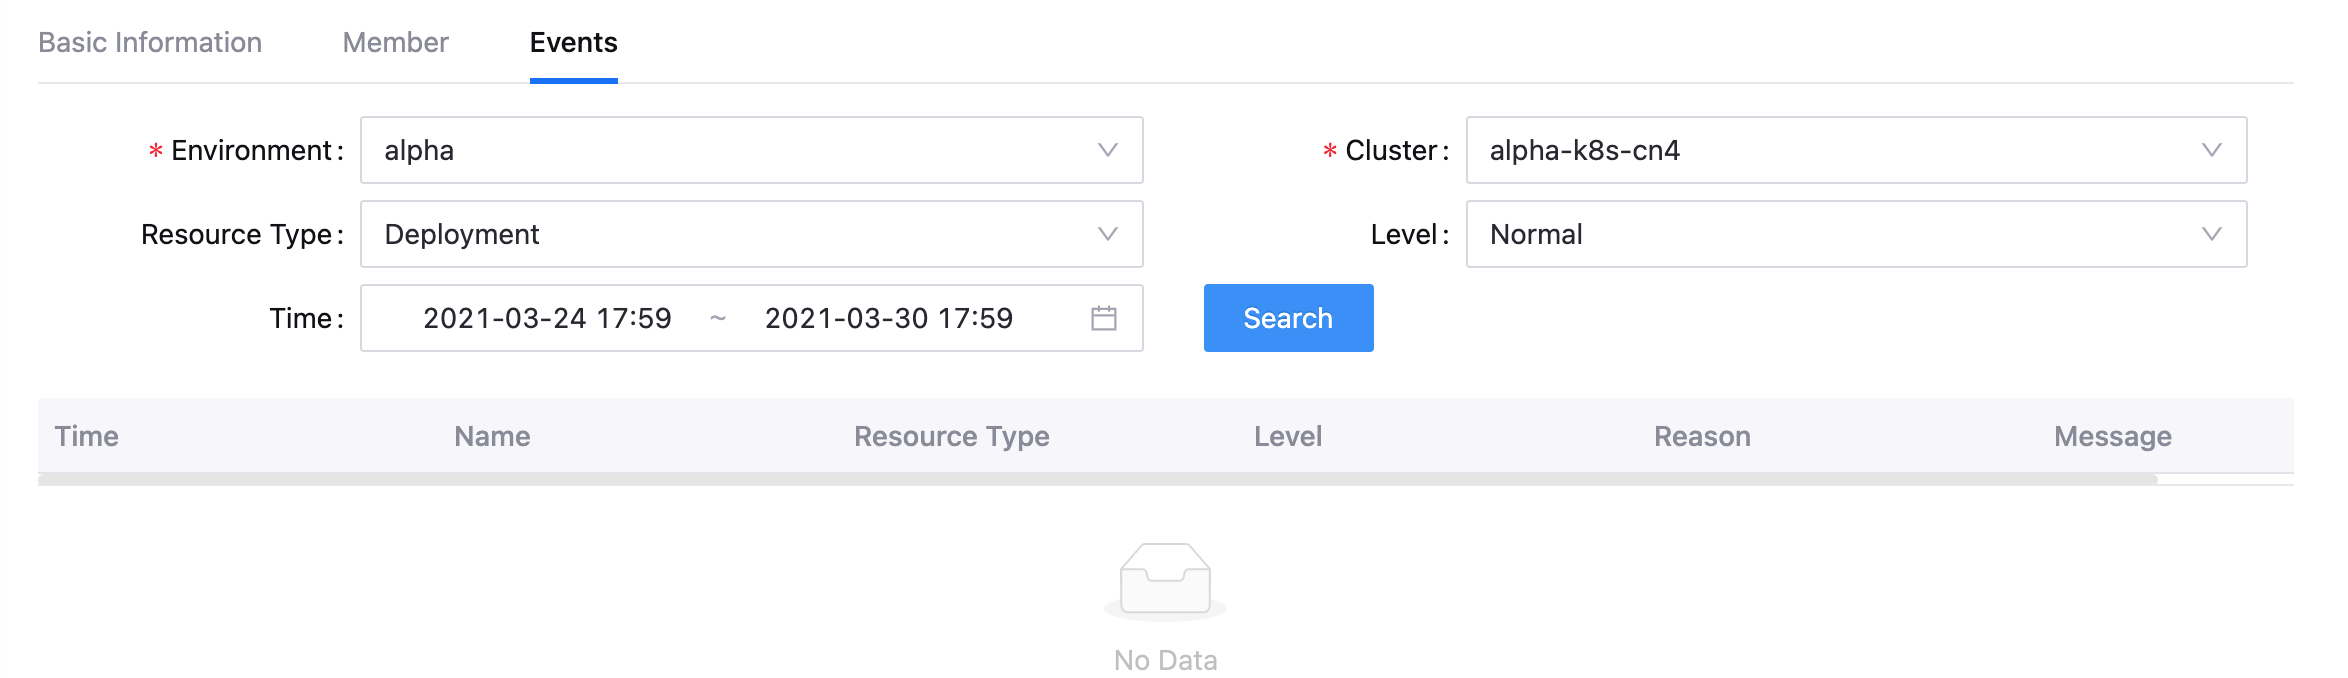
Task: Click the Resource Type column header
Action: point(951,436)
